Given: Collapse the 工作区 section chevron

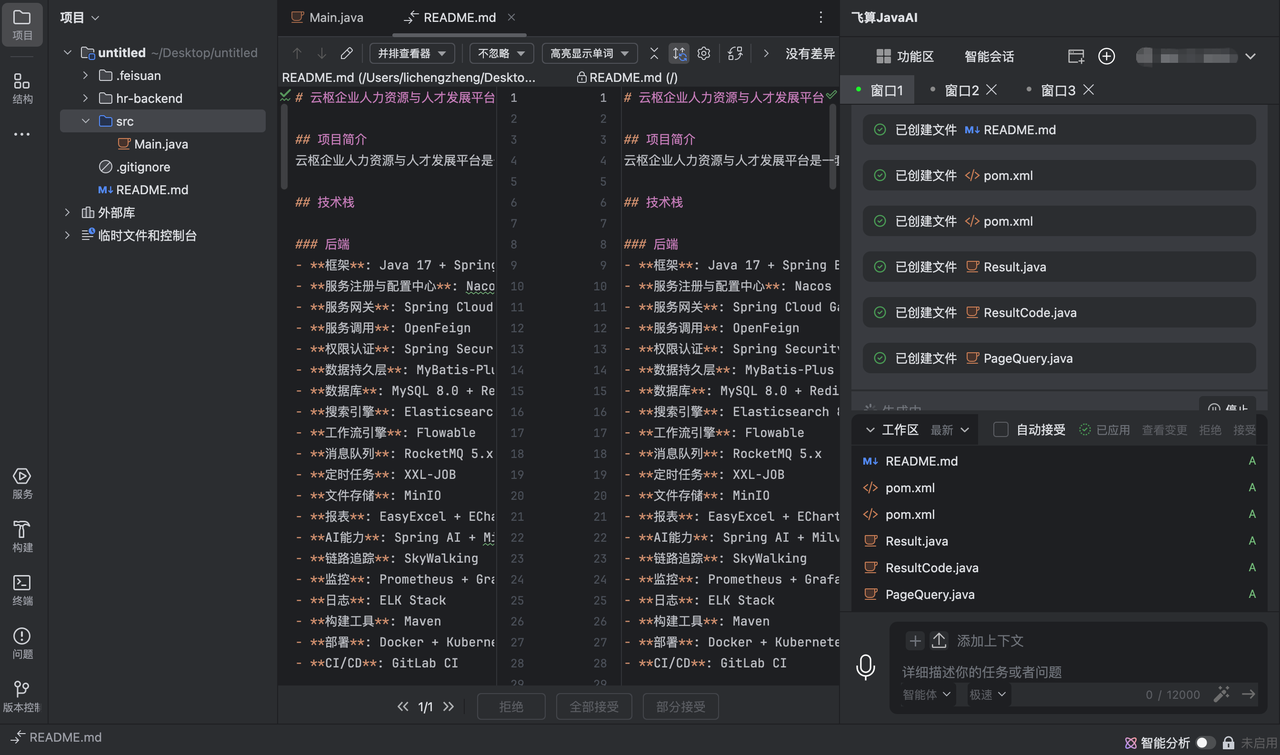Looking at the screenshot, I should [870, 430].
